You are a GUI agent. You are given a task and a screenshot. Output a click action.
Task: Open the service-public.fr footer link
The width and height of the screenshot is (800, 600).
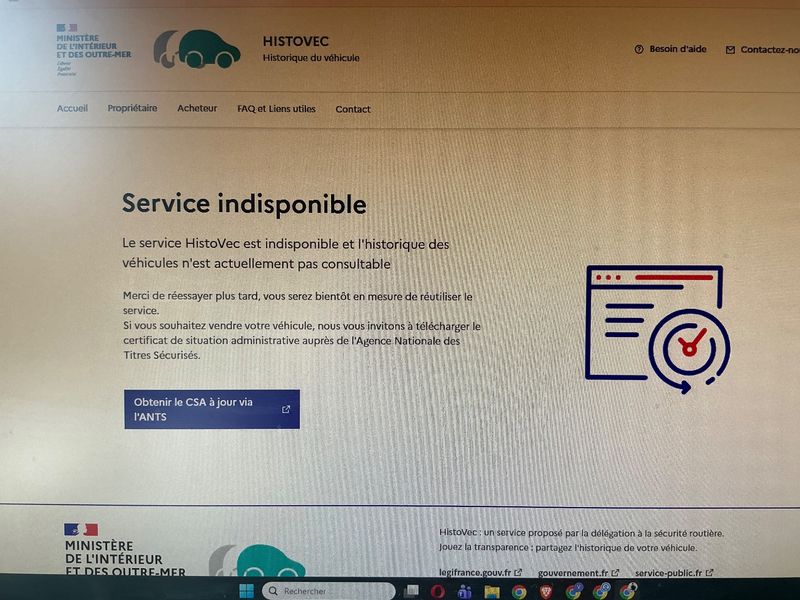pyautogui.click(x=674, y=573)
